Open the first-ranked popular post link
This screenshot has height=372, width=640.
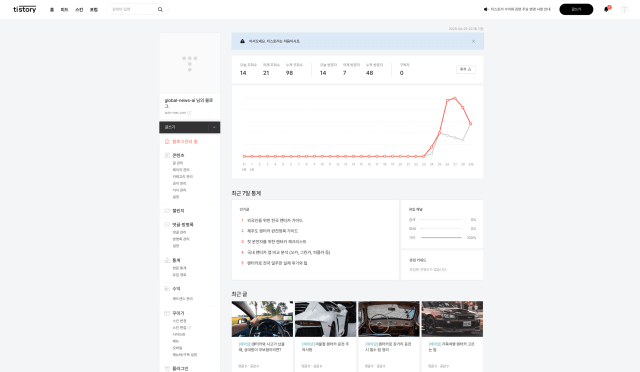275,221
